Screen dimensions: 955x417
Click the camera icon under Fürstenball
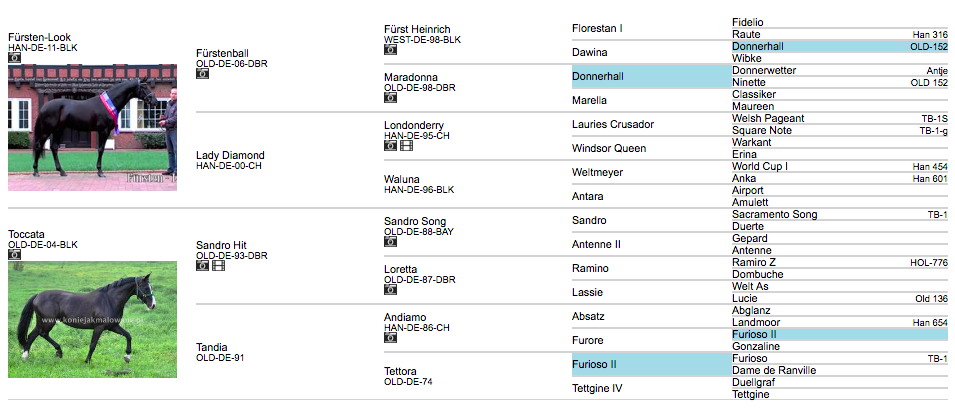pyautogui.click(x=202, y=73)
